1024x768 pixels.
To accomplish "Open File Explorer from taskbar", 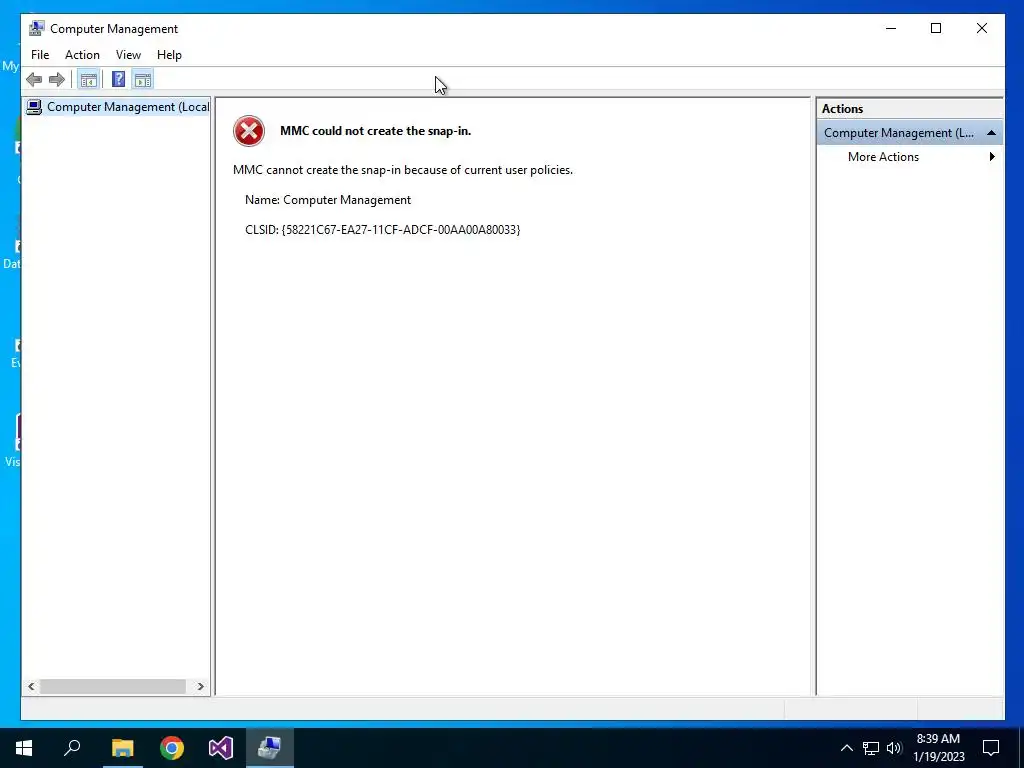I will [122, 748].
